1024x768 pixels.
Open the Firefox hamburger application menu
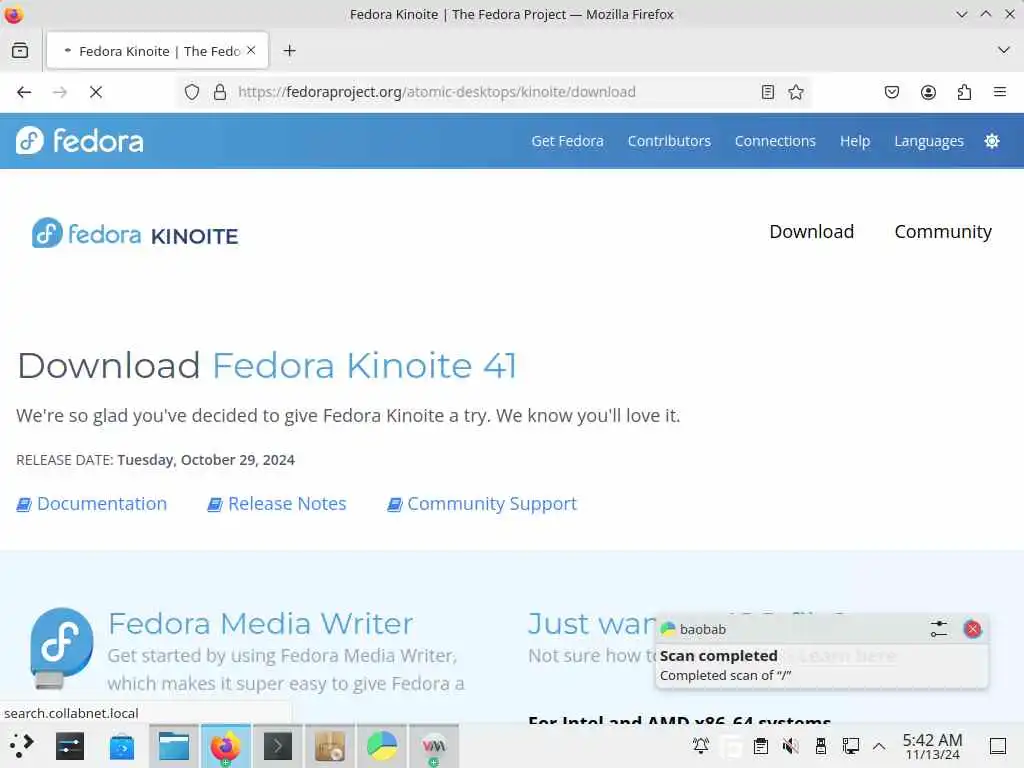pyautogui.click(x=1000, y=92)
